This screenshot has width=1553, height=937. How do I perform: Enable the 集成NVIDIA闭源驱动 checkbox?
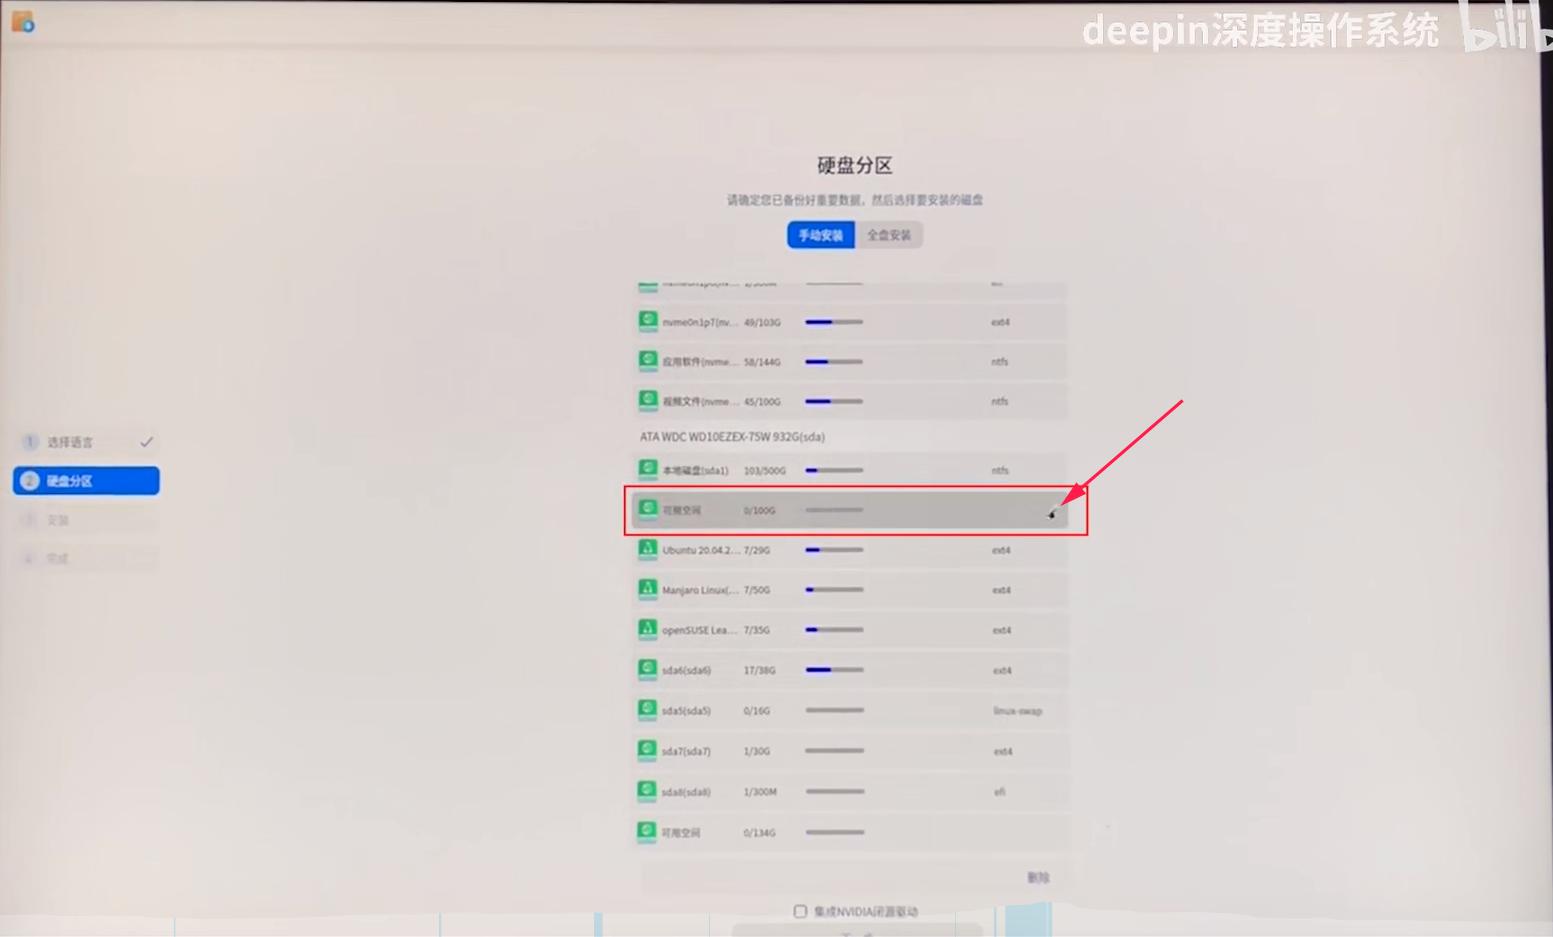pos(800,911)
